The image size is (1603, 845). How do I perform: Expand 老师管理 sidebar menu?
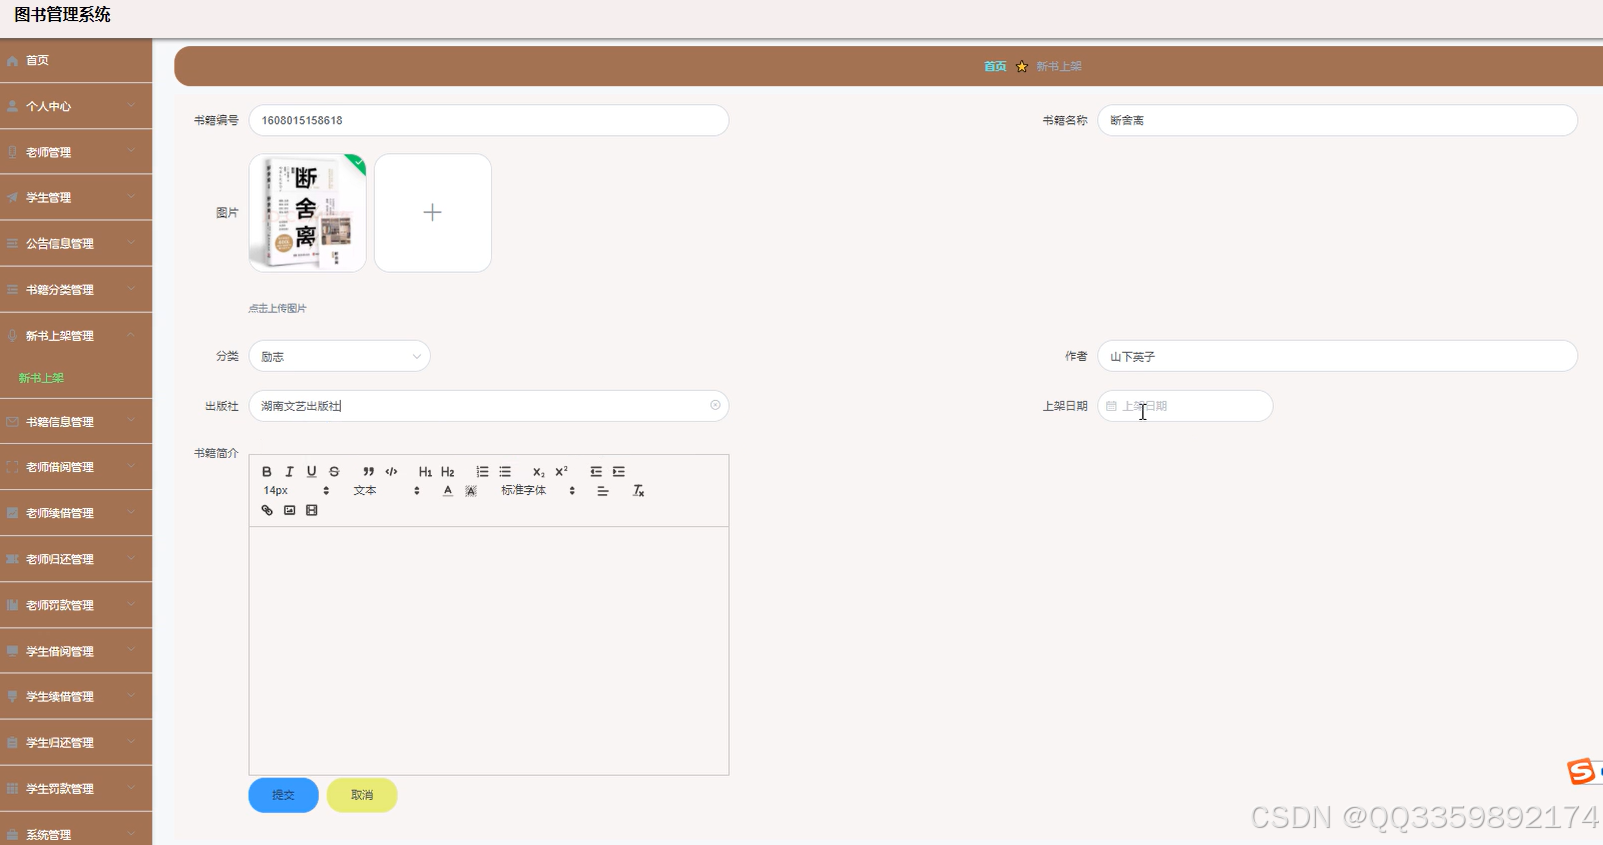pyautogui.click(x=76, y=152)
